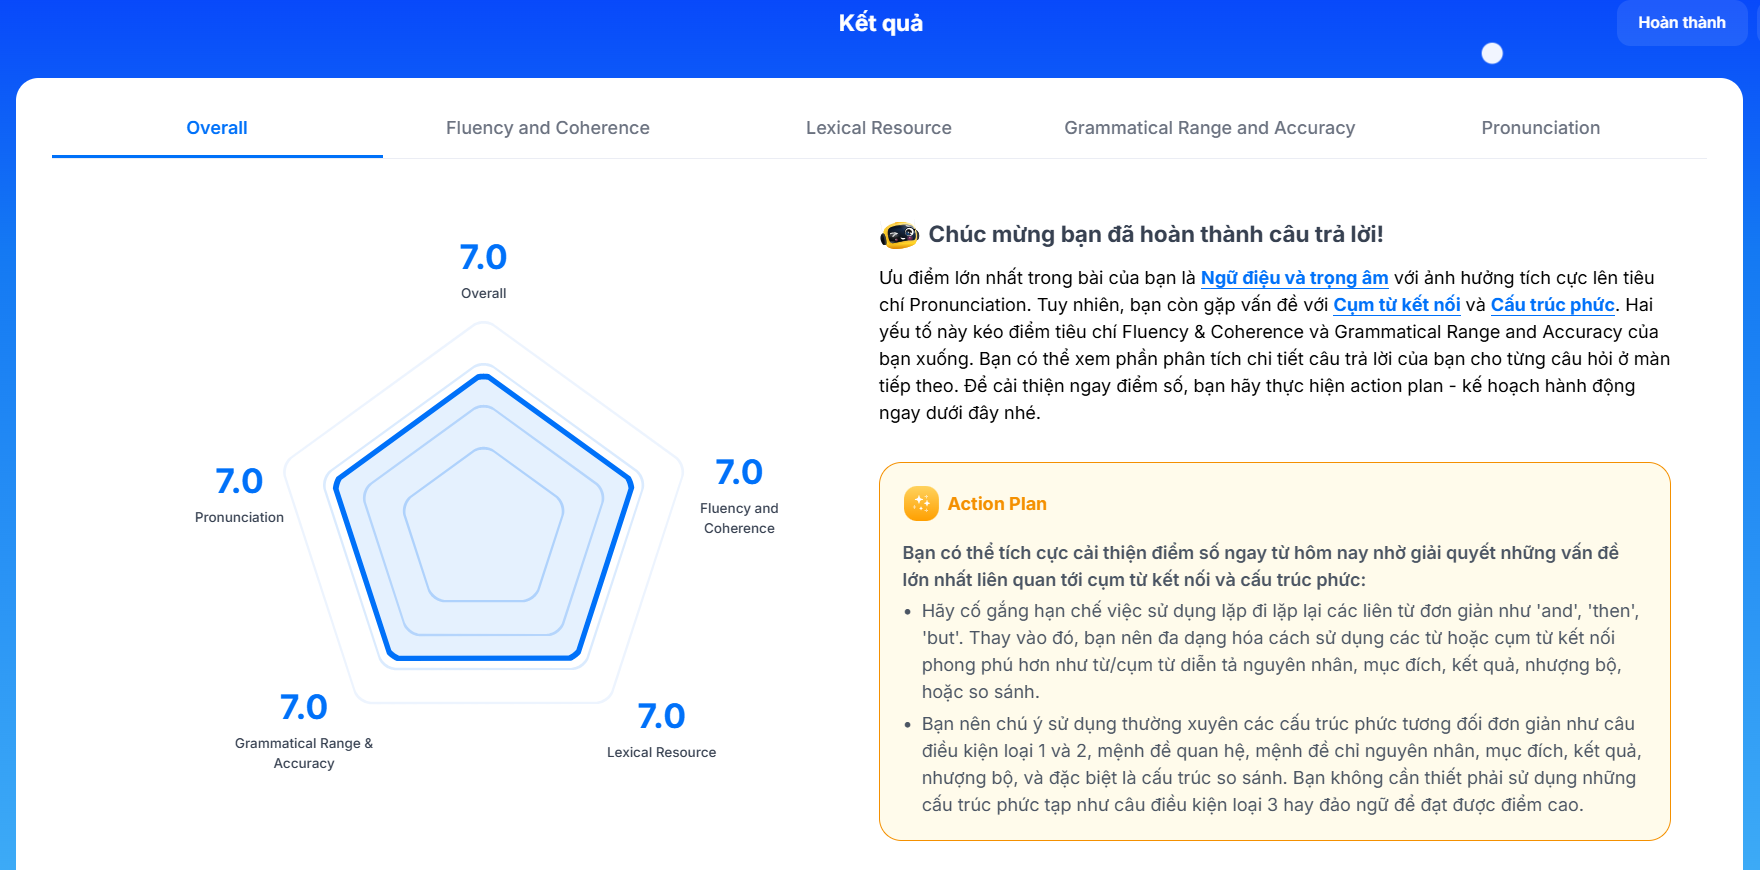
Task: Click the orange sparkle Action Plan icon
Action: 921,504
